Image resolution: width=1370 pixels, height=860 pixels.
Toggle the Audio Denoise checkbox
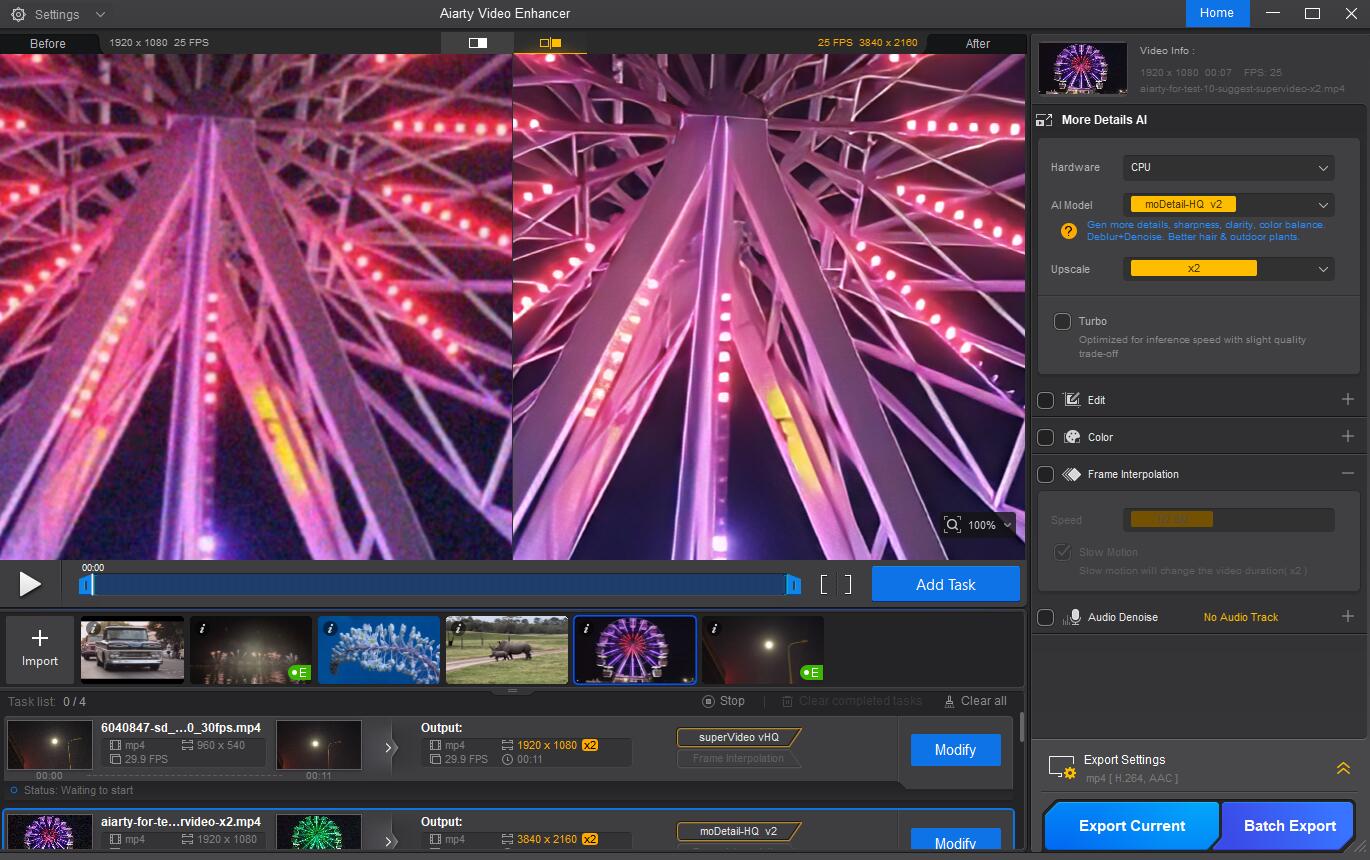[1046, 617]
